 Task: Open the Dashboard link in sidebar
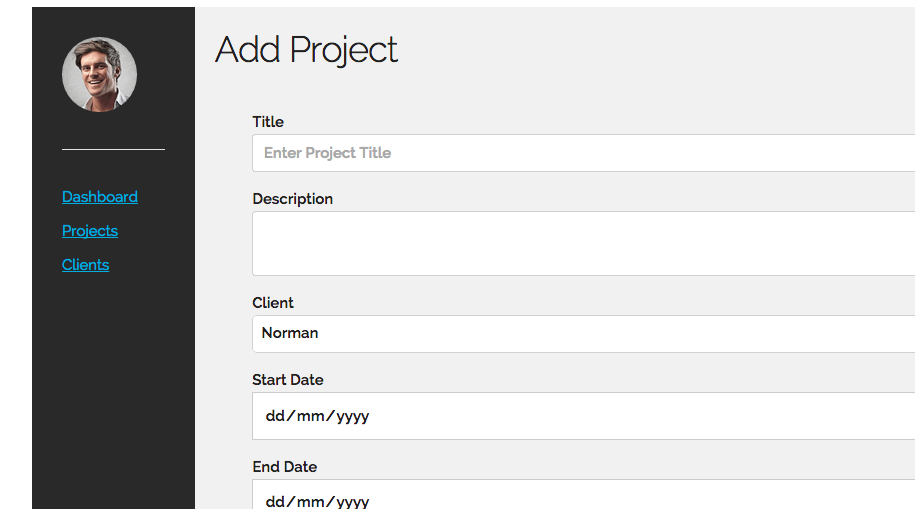[x=100, y=197]
